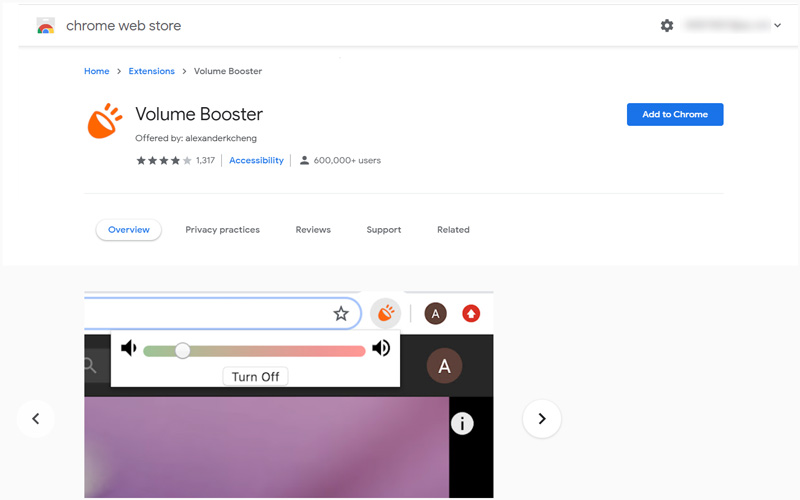
Task: Click the users person icon
Action: click(304, 160)
